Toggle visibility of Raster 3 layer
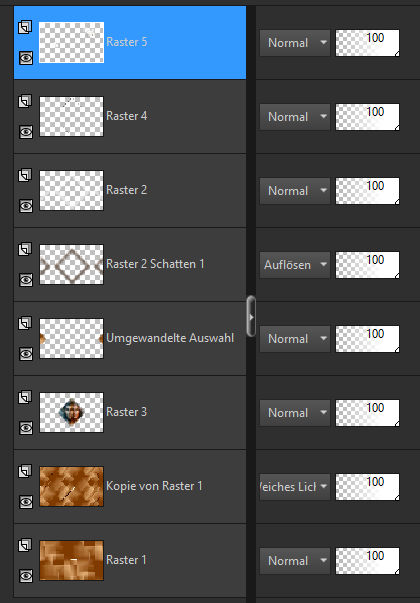420x603 pixels. (26, 428)
